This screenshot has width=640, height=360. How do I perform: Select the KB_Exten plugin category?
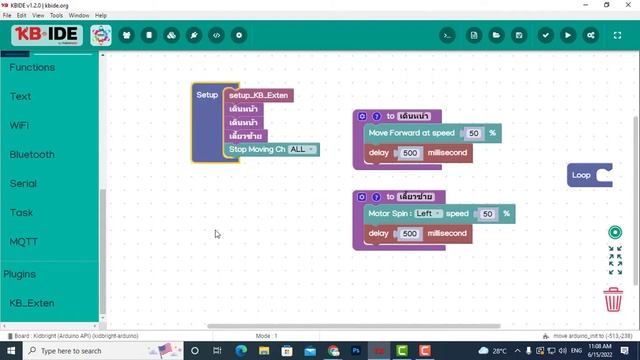(x=32, y=303)
